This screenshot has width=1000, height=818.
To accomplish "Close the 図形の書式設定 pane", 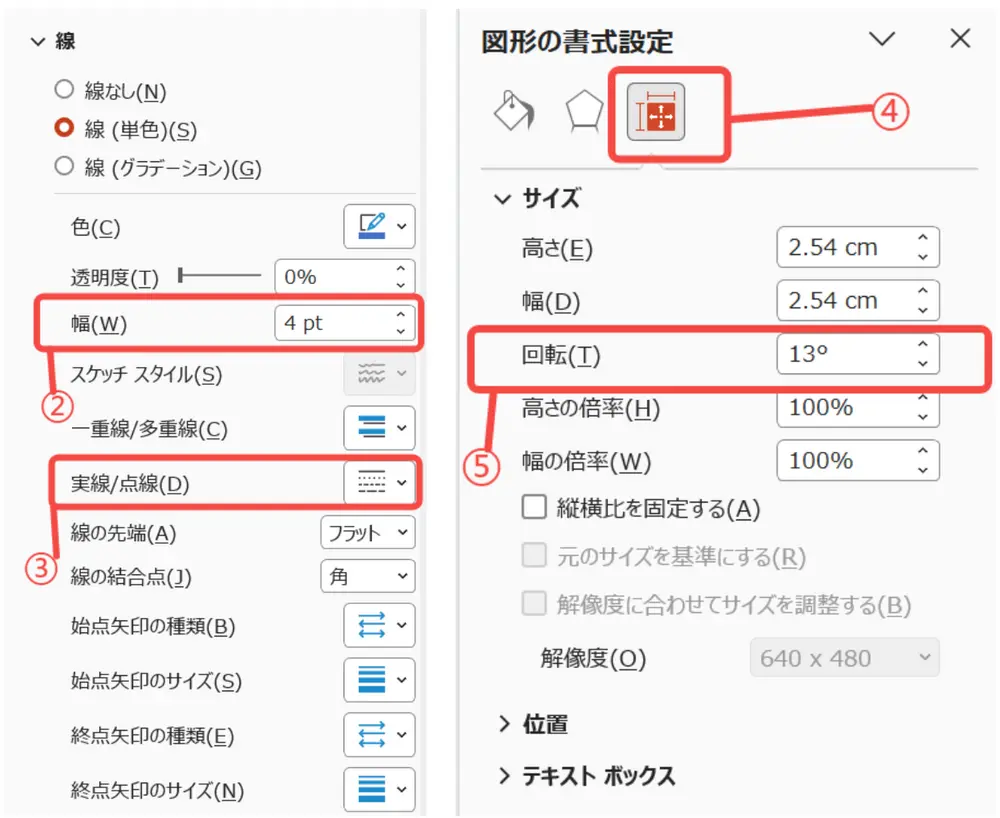I will [960, 38].
